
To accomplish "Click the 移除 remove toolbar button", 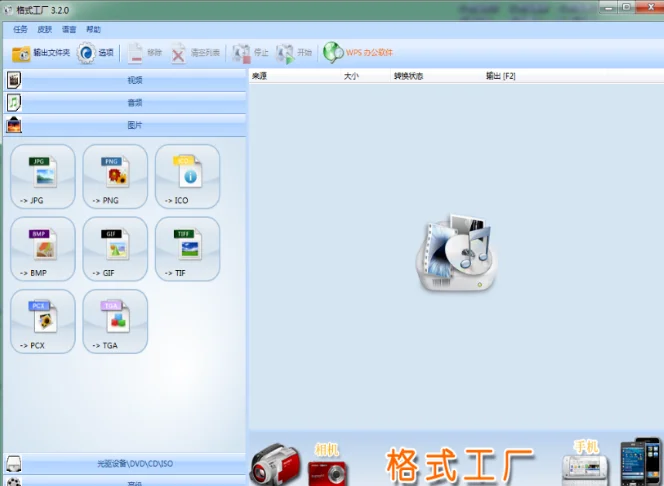I will [144, 53].
